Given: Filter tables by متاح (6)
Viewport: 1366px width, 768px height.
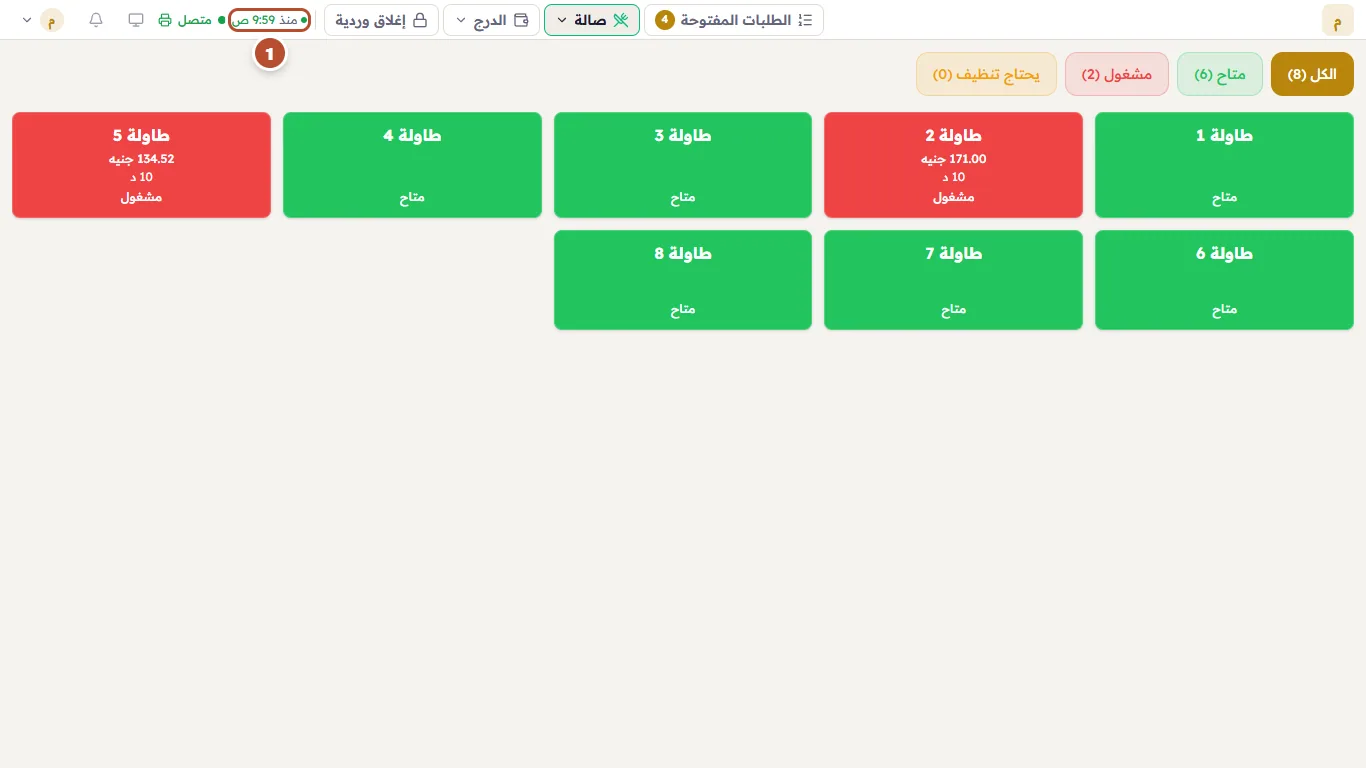Looking at the screenshot, I should pos(1220,75).
